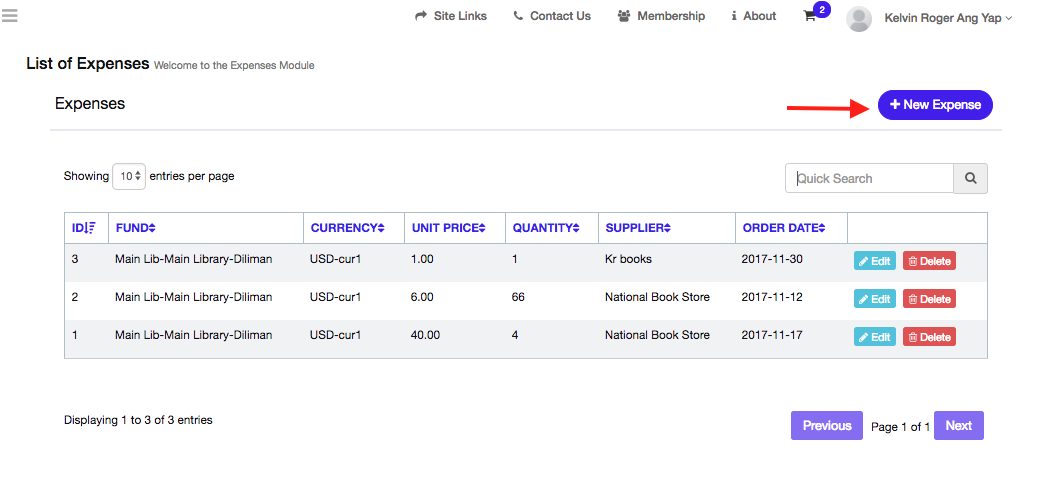Go to Next page of expenses

tap(958, 426)
